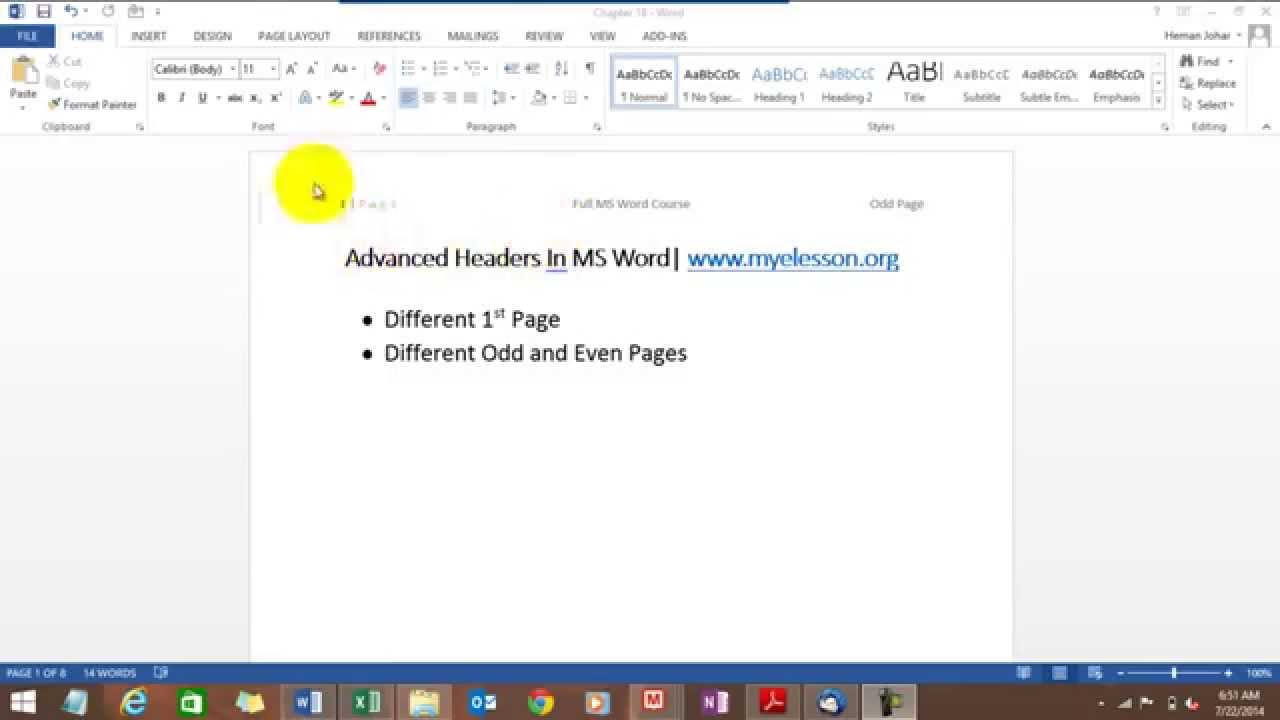Switch to the INSERT tab
The image size is (1280, 720).
[x=149, y=36]
